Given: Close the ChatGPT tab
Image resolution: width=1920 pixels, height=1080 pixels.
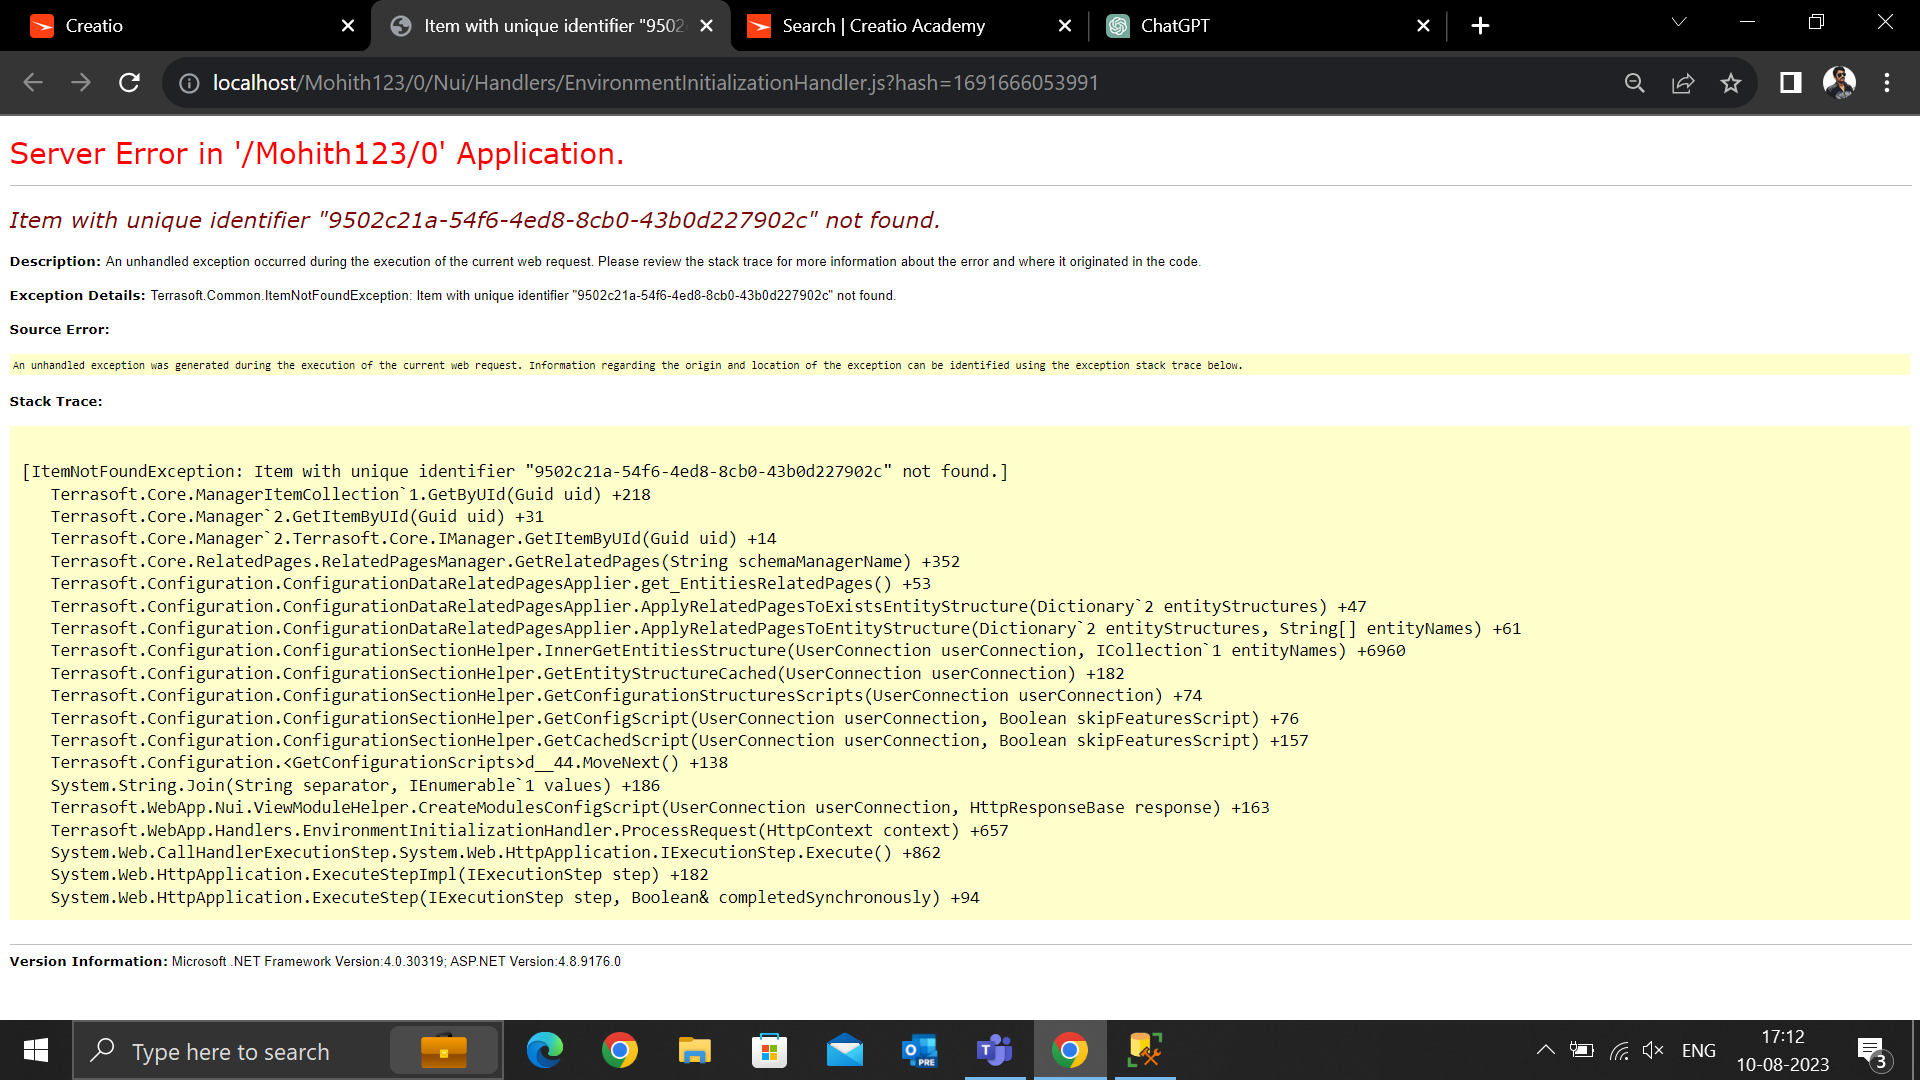Looking at the screenshot, I should (x=1423, y=26).
